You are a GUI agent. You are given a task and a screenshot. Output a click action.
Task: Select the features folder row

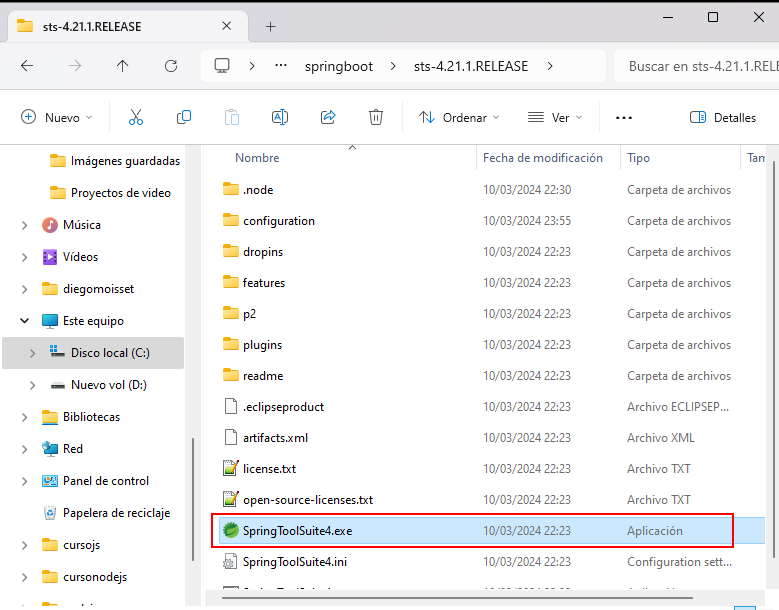click(492, 283)
